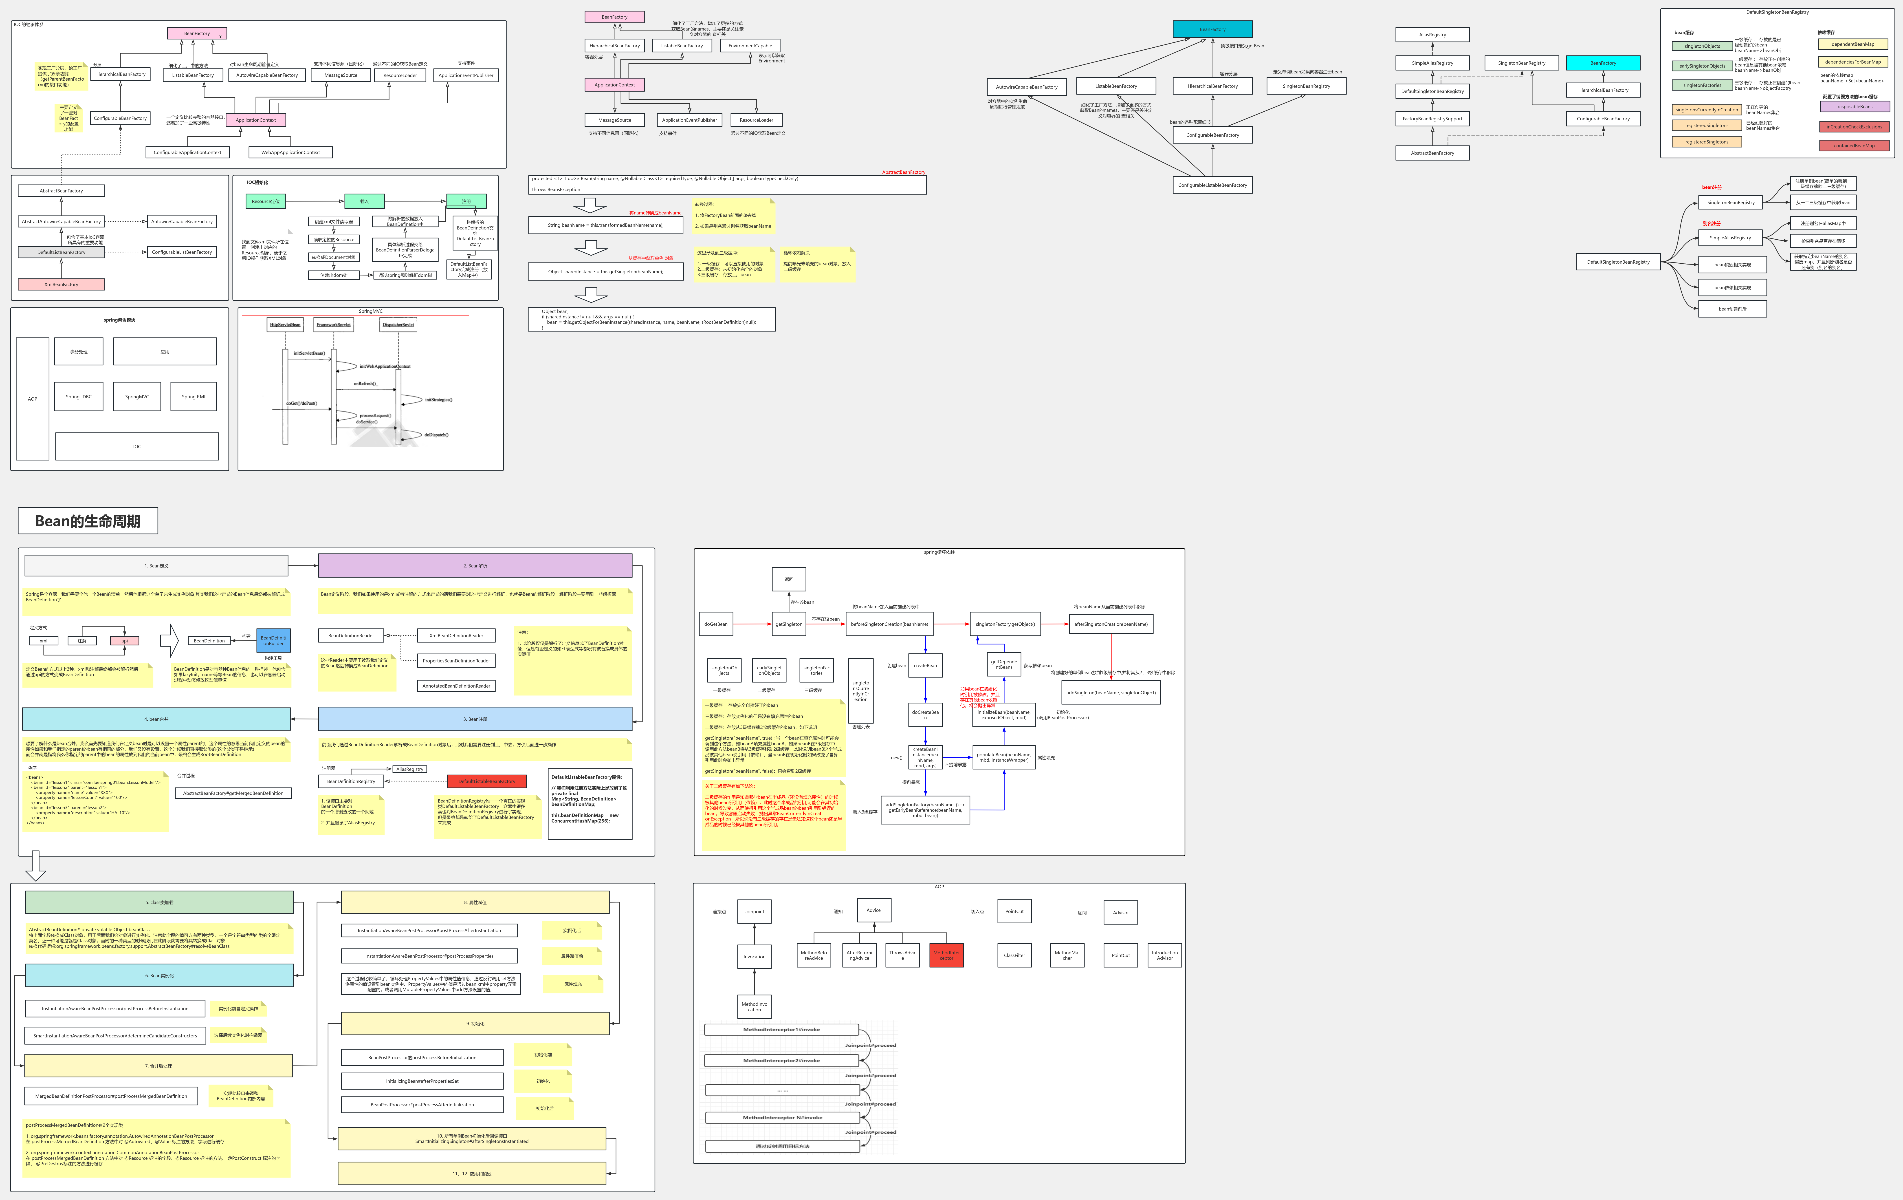Select the red DefaultListableBeanFactory box in lifecycle

pyautogui.click(x=487, y=781)
